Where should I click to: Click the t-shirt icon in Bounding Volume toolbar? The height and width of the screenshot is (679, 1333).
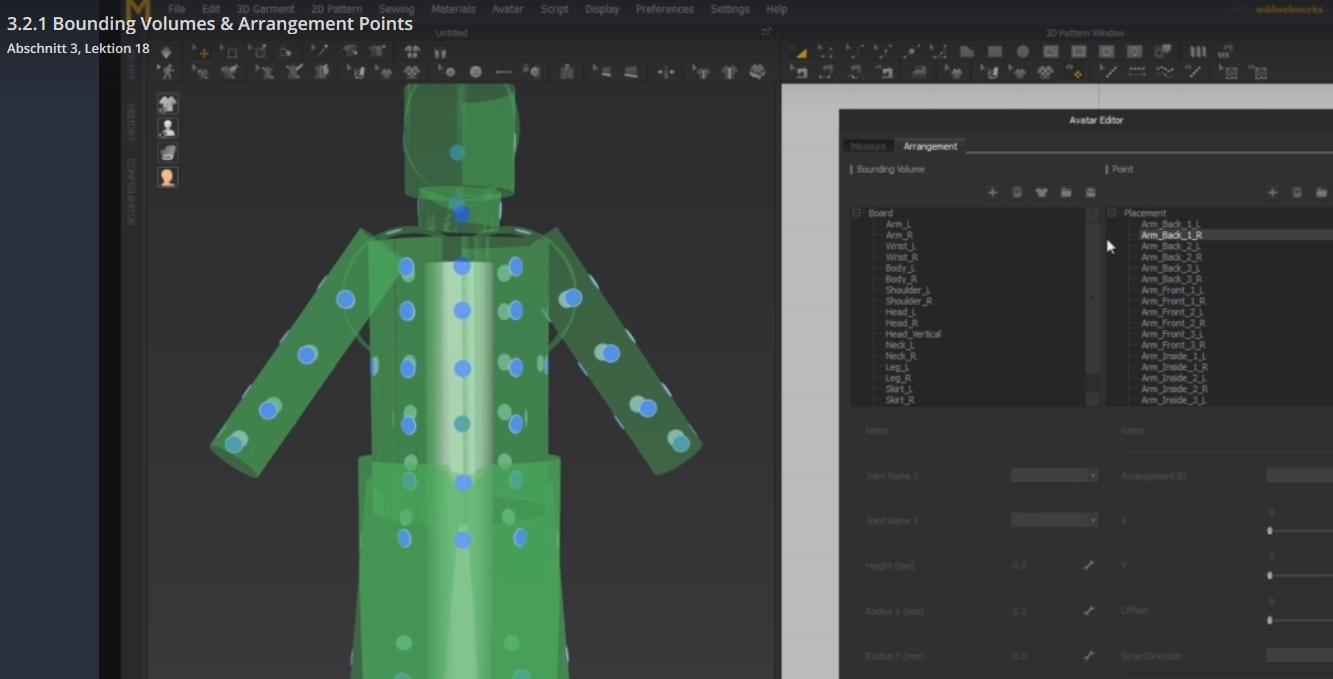click(1041, 192)
